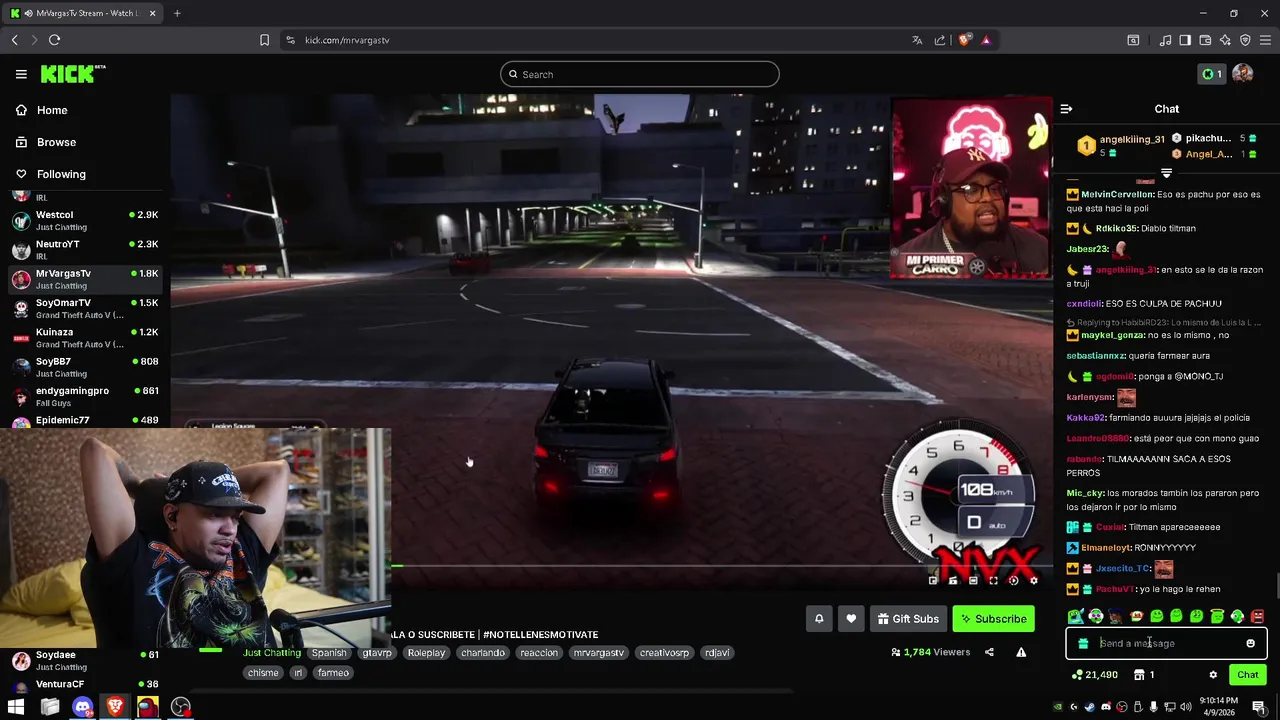Open Brave browser main menu

tap(1266, 40)
